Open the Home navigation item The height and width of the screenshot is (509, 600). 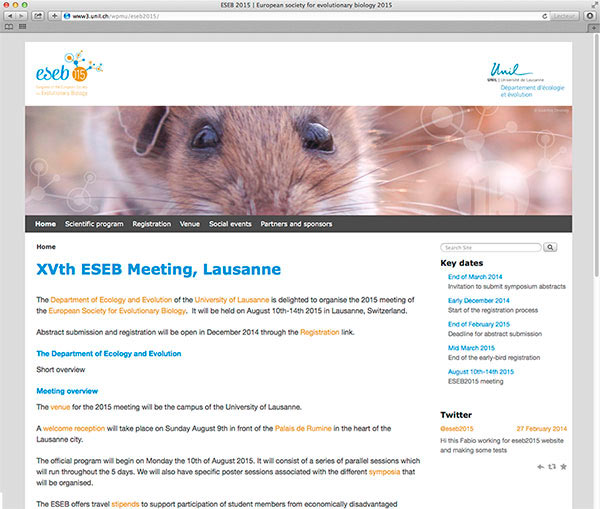(45, 224)
